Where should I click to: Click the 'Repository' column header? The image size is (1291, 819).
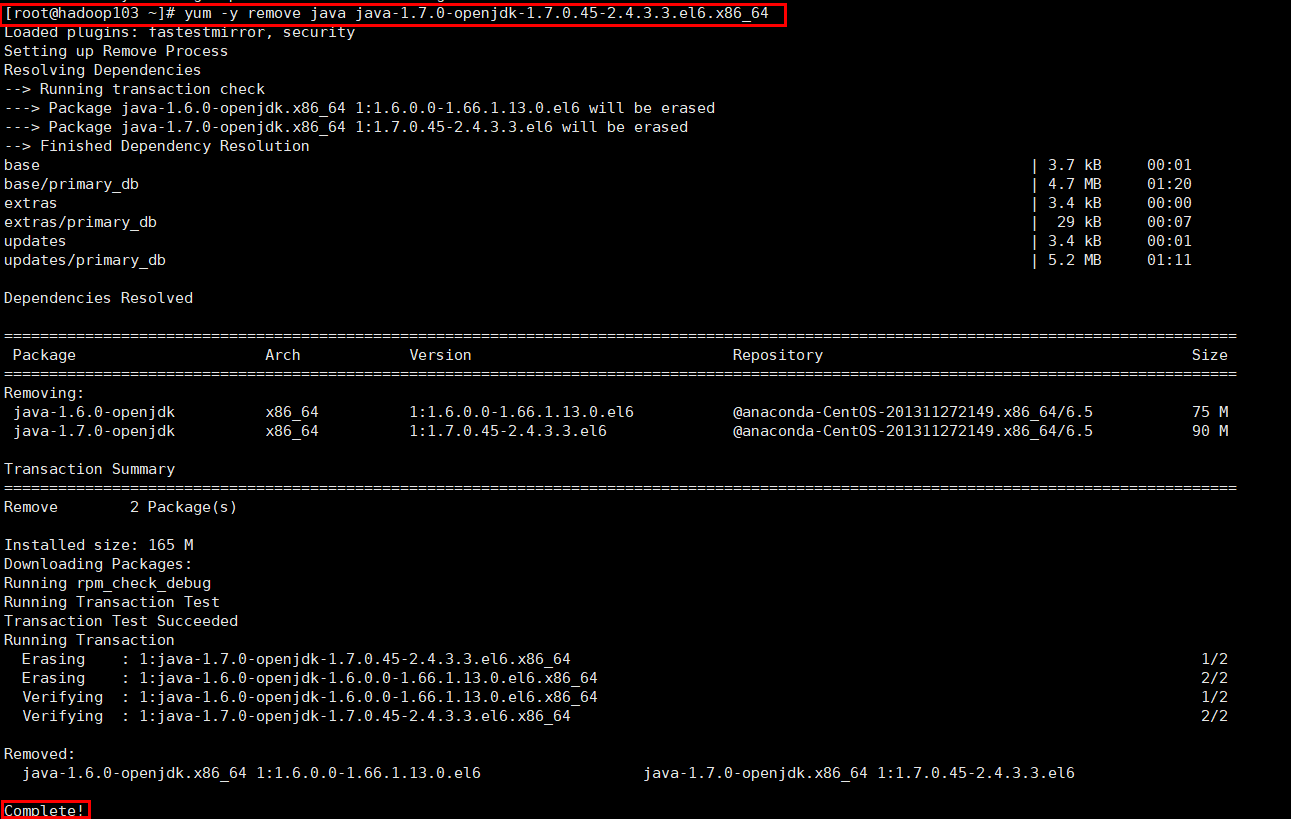(x=778, y=355)
